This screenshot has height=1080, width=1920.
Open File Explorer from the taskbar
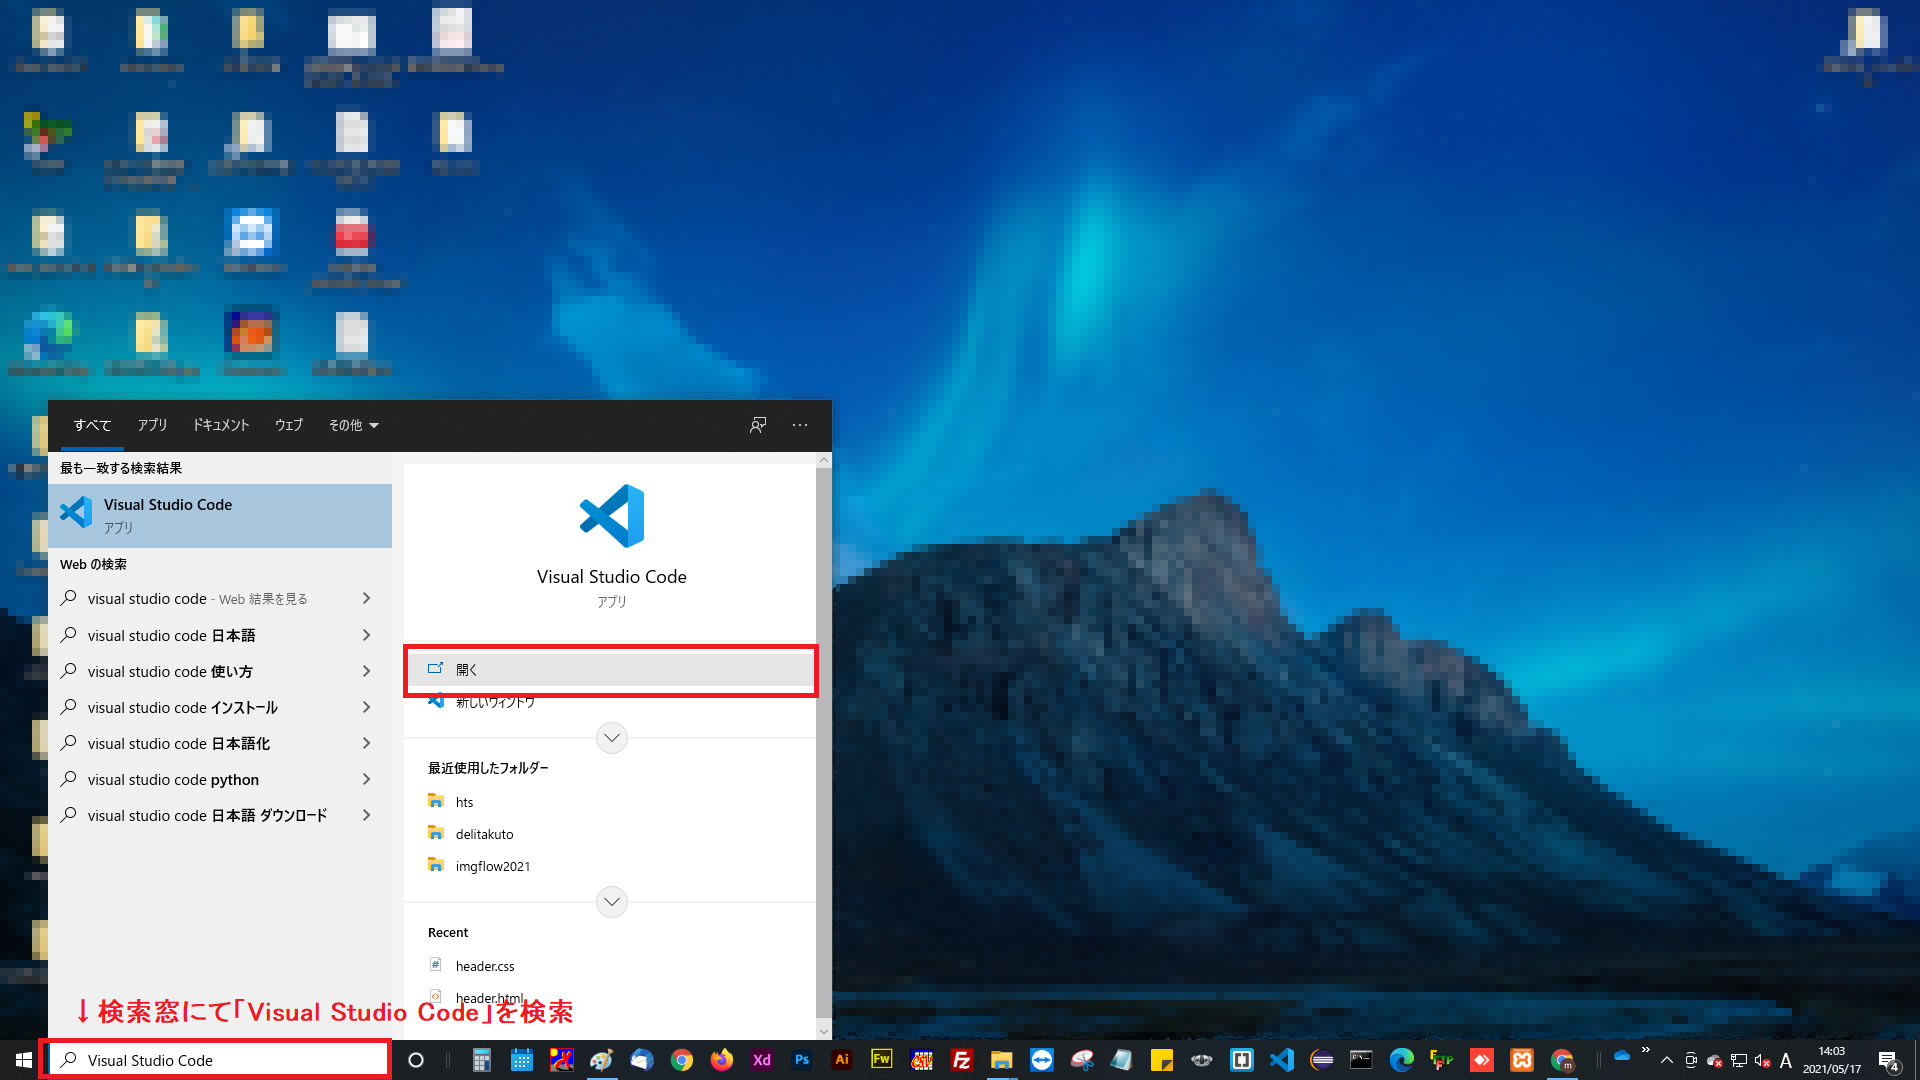point(1001,1060)
